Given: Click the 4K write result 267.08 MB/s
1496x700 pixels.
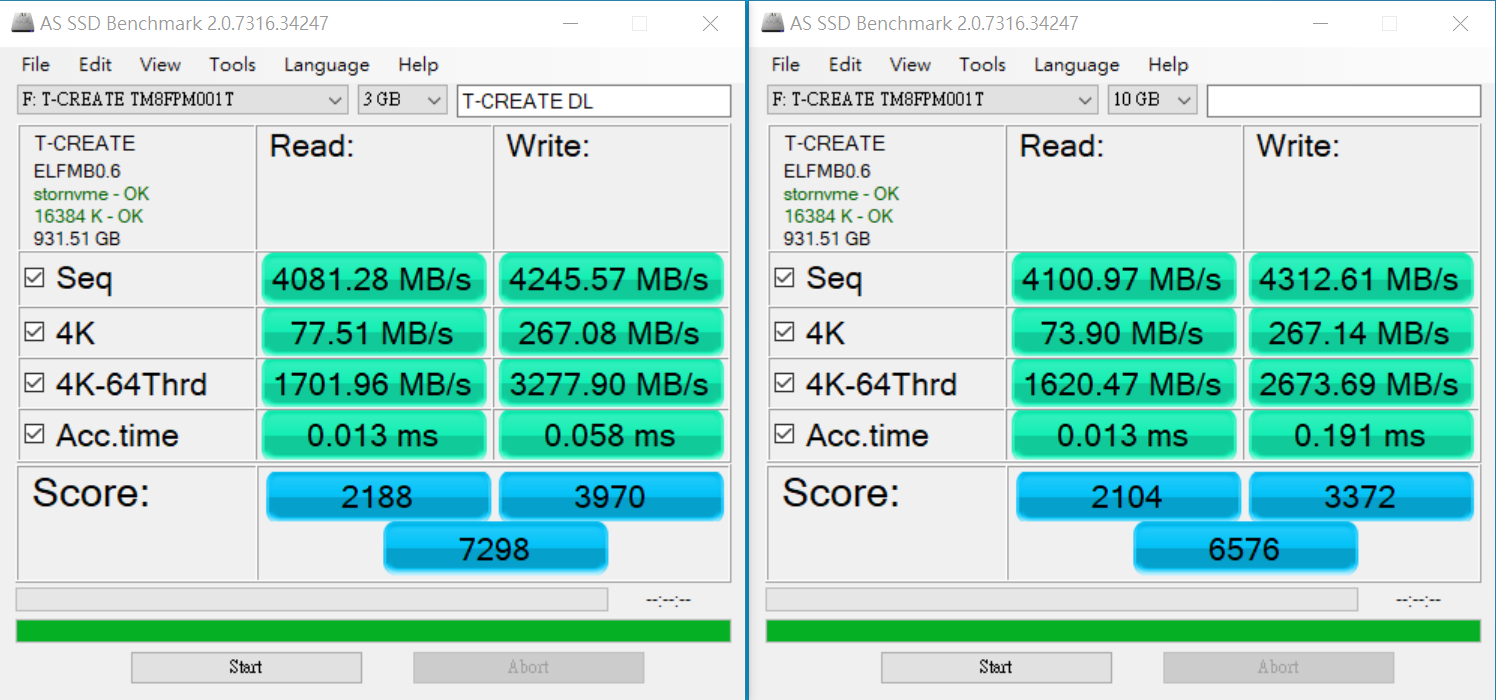Looking at the screenshot, I should coord(611,333).
